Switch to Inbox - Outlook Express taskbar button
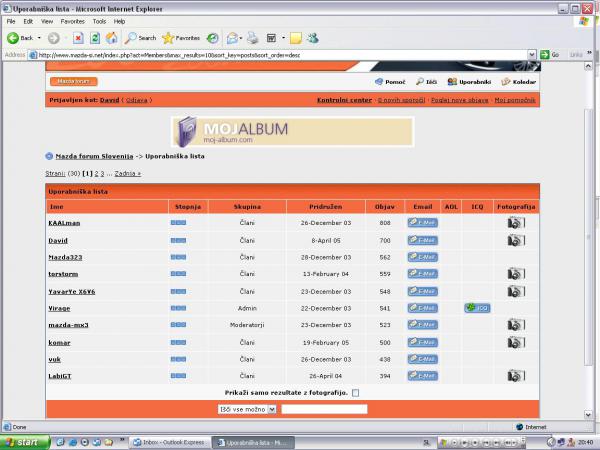The image size is (600, 450). click(172, 441)
